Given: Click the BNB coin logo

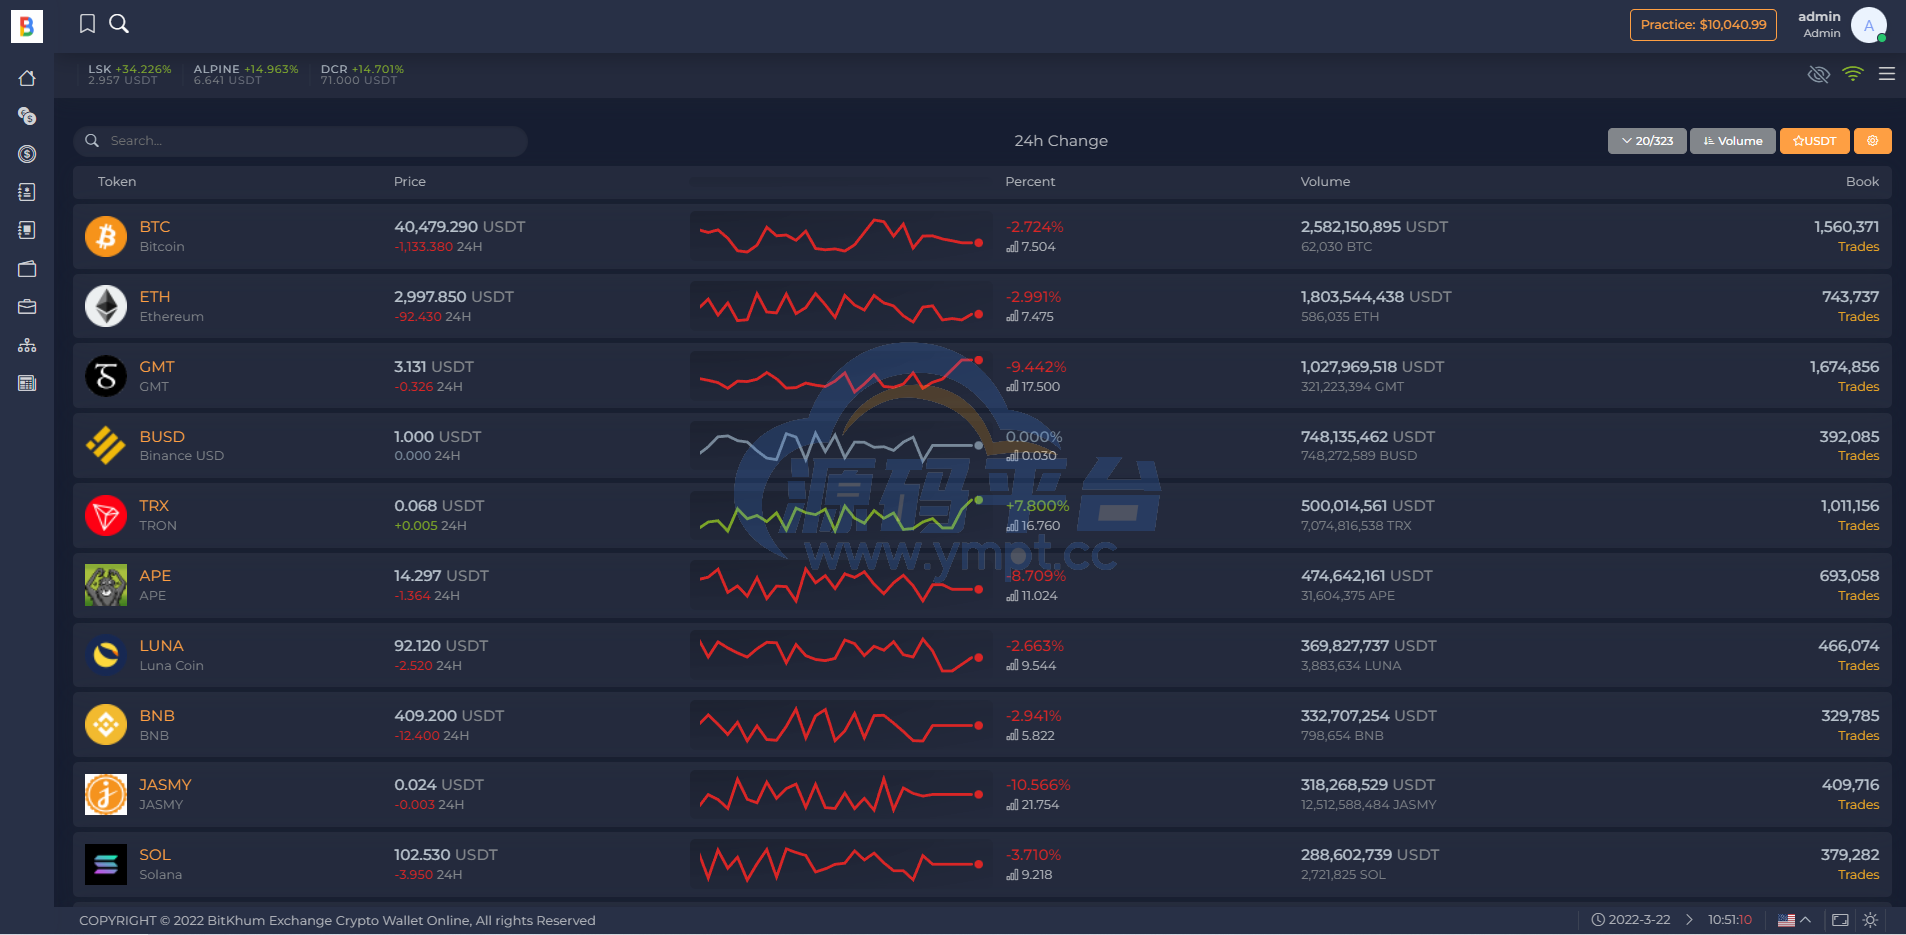Looking at the screenshot, I should pos(106,725).
